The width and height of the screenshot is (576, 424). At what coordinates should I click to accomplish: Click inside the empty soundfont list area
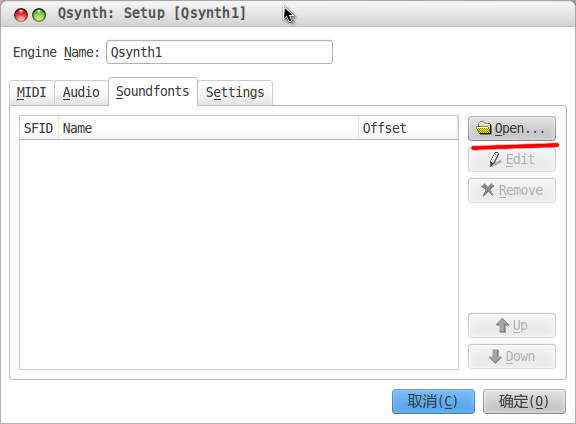239,254
